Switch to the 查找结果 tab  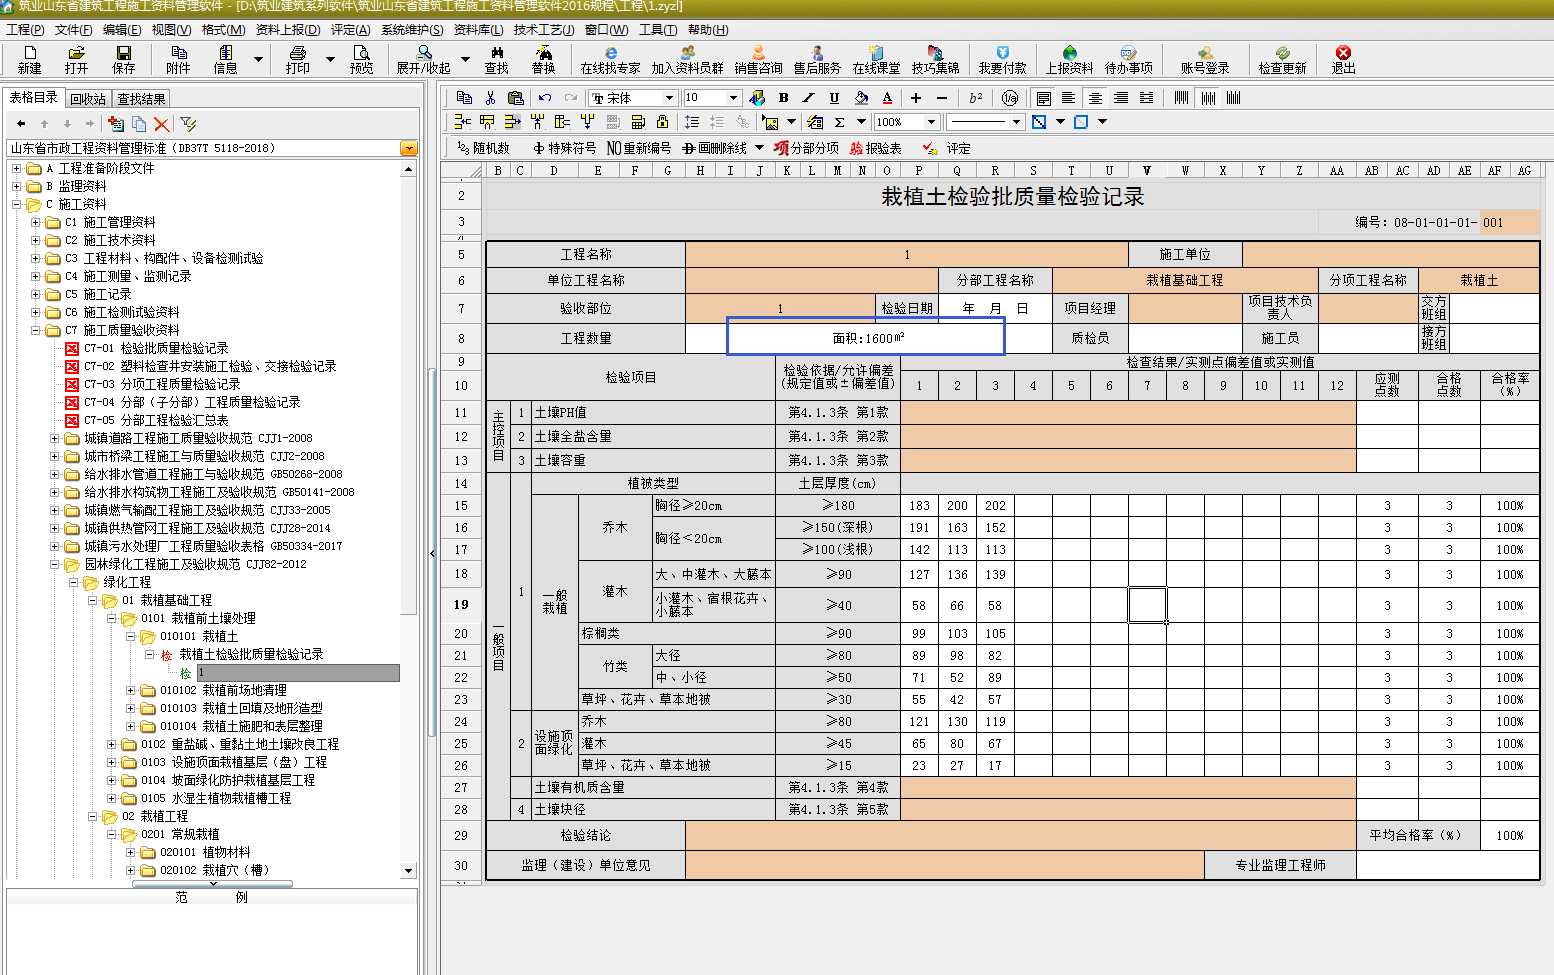(141, 99)
